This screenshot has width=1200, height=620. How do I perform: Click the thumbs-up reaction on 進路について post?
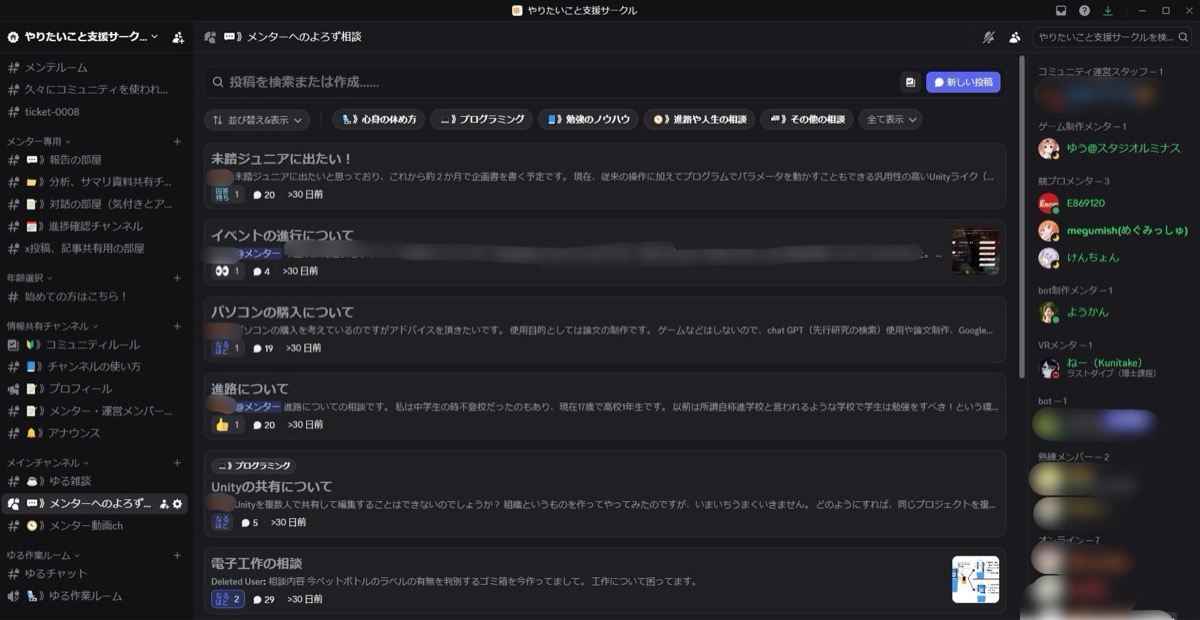coord(227,425)
